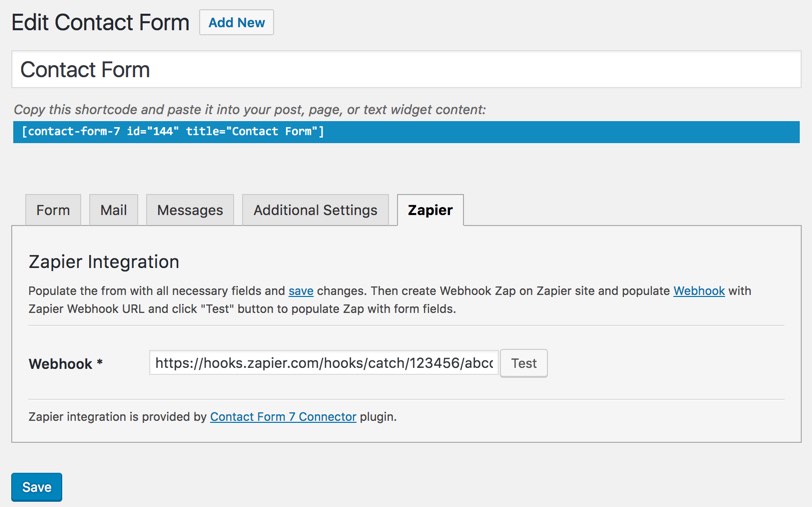
Task: Go to the Messages tab
Action: point(190,210)
